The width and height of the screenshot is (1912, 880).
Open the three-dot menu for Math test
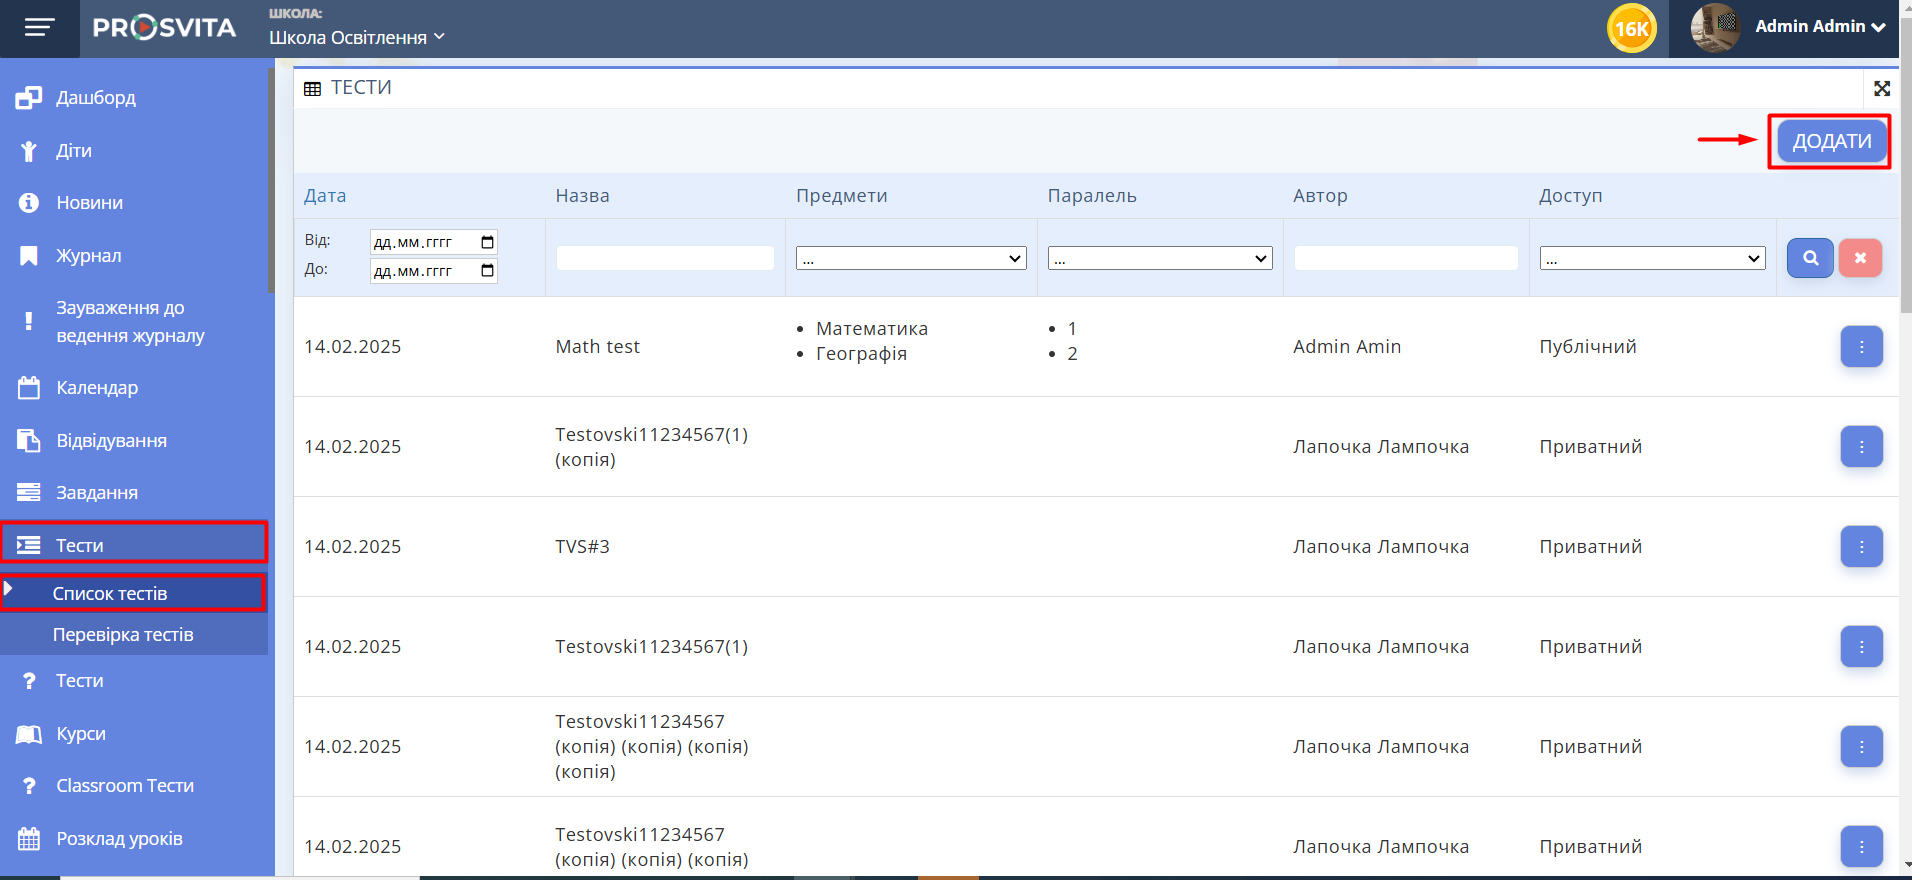[1860, 347]
